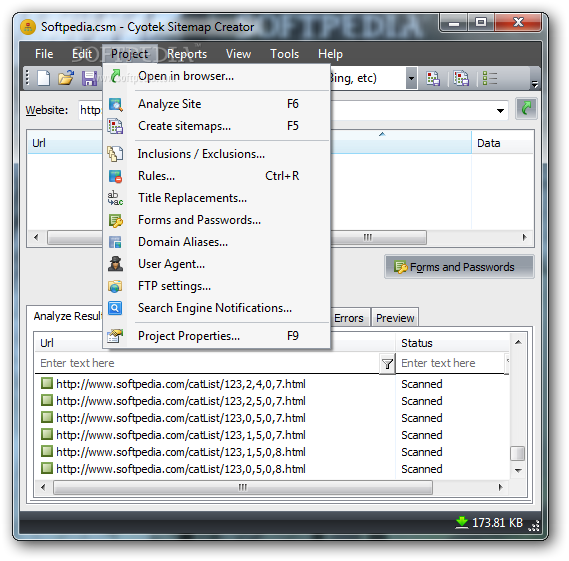
Task: Toggle checkbox for catList/123,2,4,0,7.html
Action: pos(47,383)
